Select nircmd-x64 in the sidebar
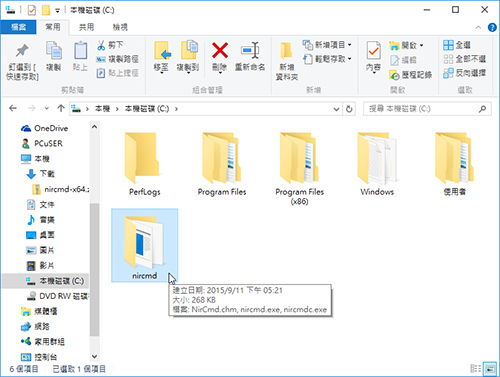Image resolution: width=500 pixels, height=377 pixels. [61, 189]
